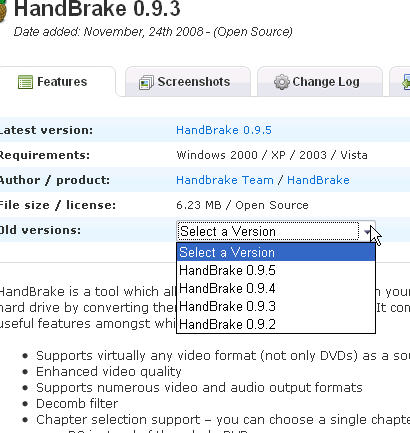The width and height of the screenshot is (410, 433).
Task: Click the HandBrake pineapple logo icon
Action: 3,10
